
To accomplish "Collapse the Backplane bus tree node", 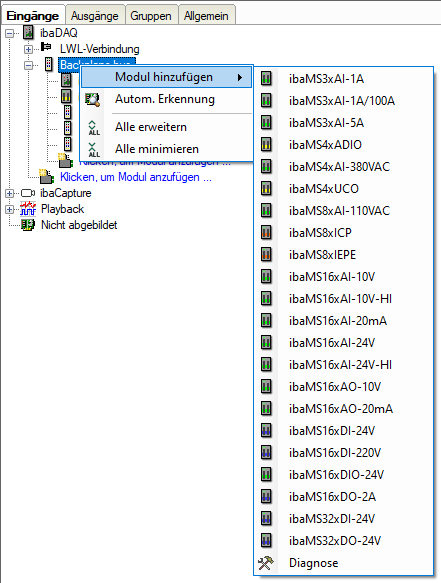I will [x=28, y=65].
